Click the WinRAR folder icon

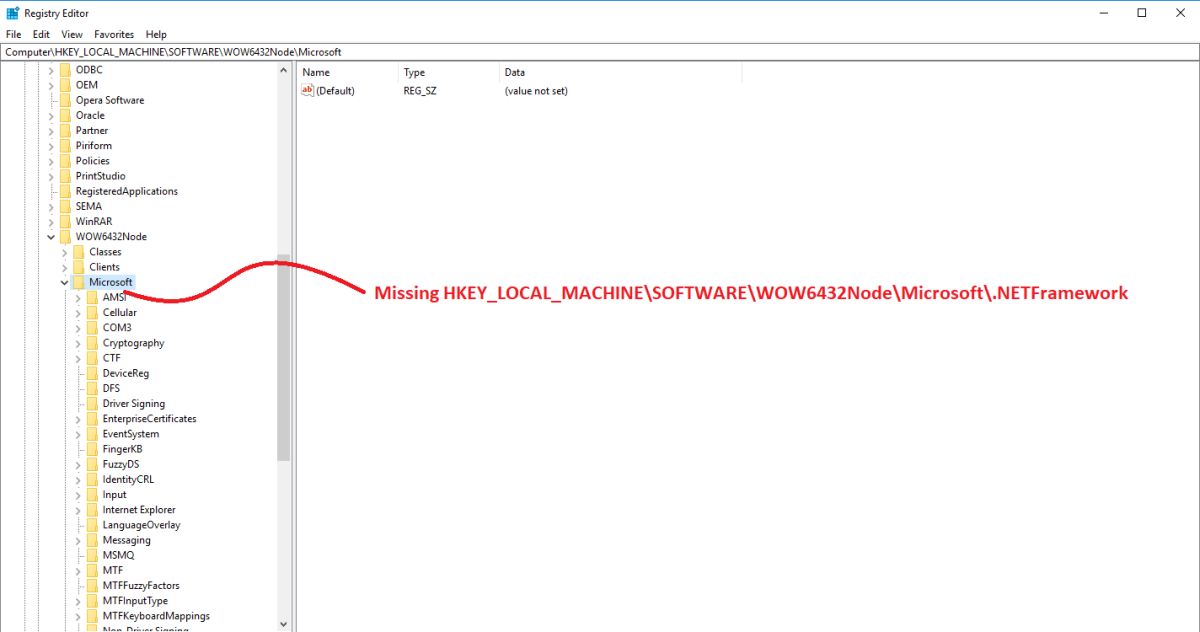coord(65,221)
